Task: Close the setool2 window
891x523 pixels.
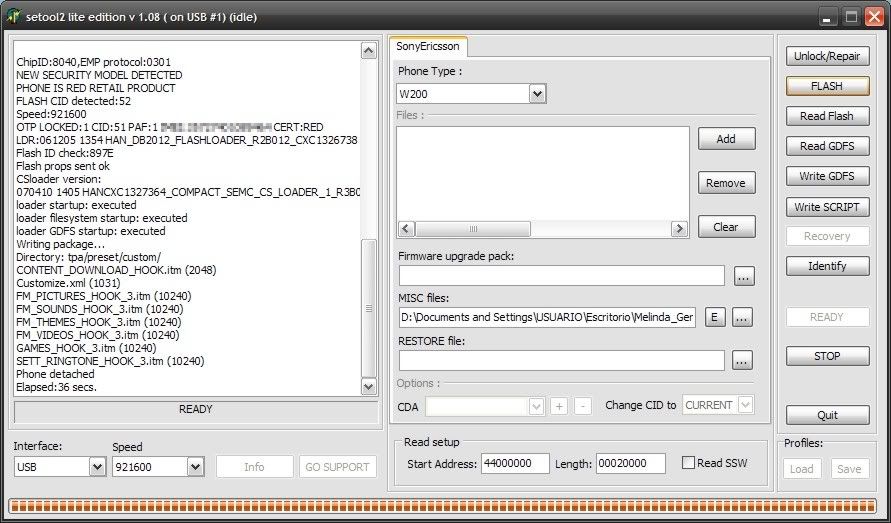Action: pos(874,18)
